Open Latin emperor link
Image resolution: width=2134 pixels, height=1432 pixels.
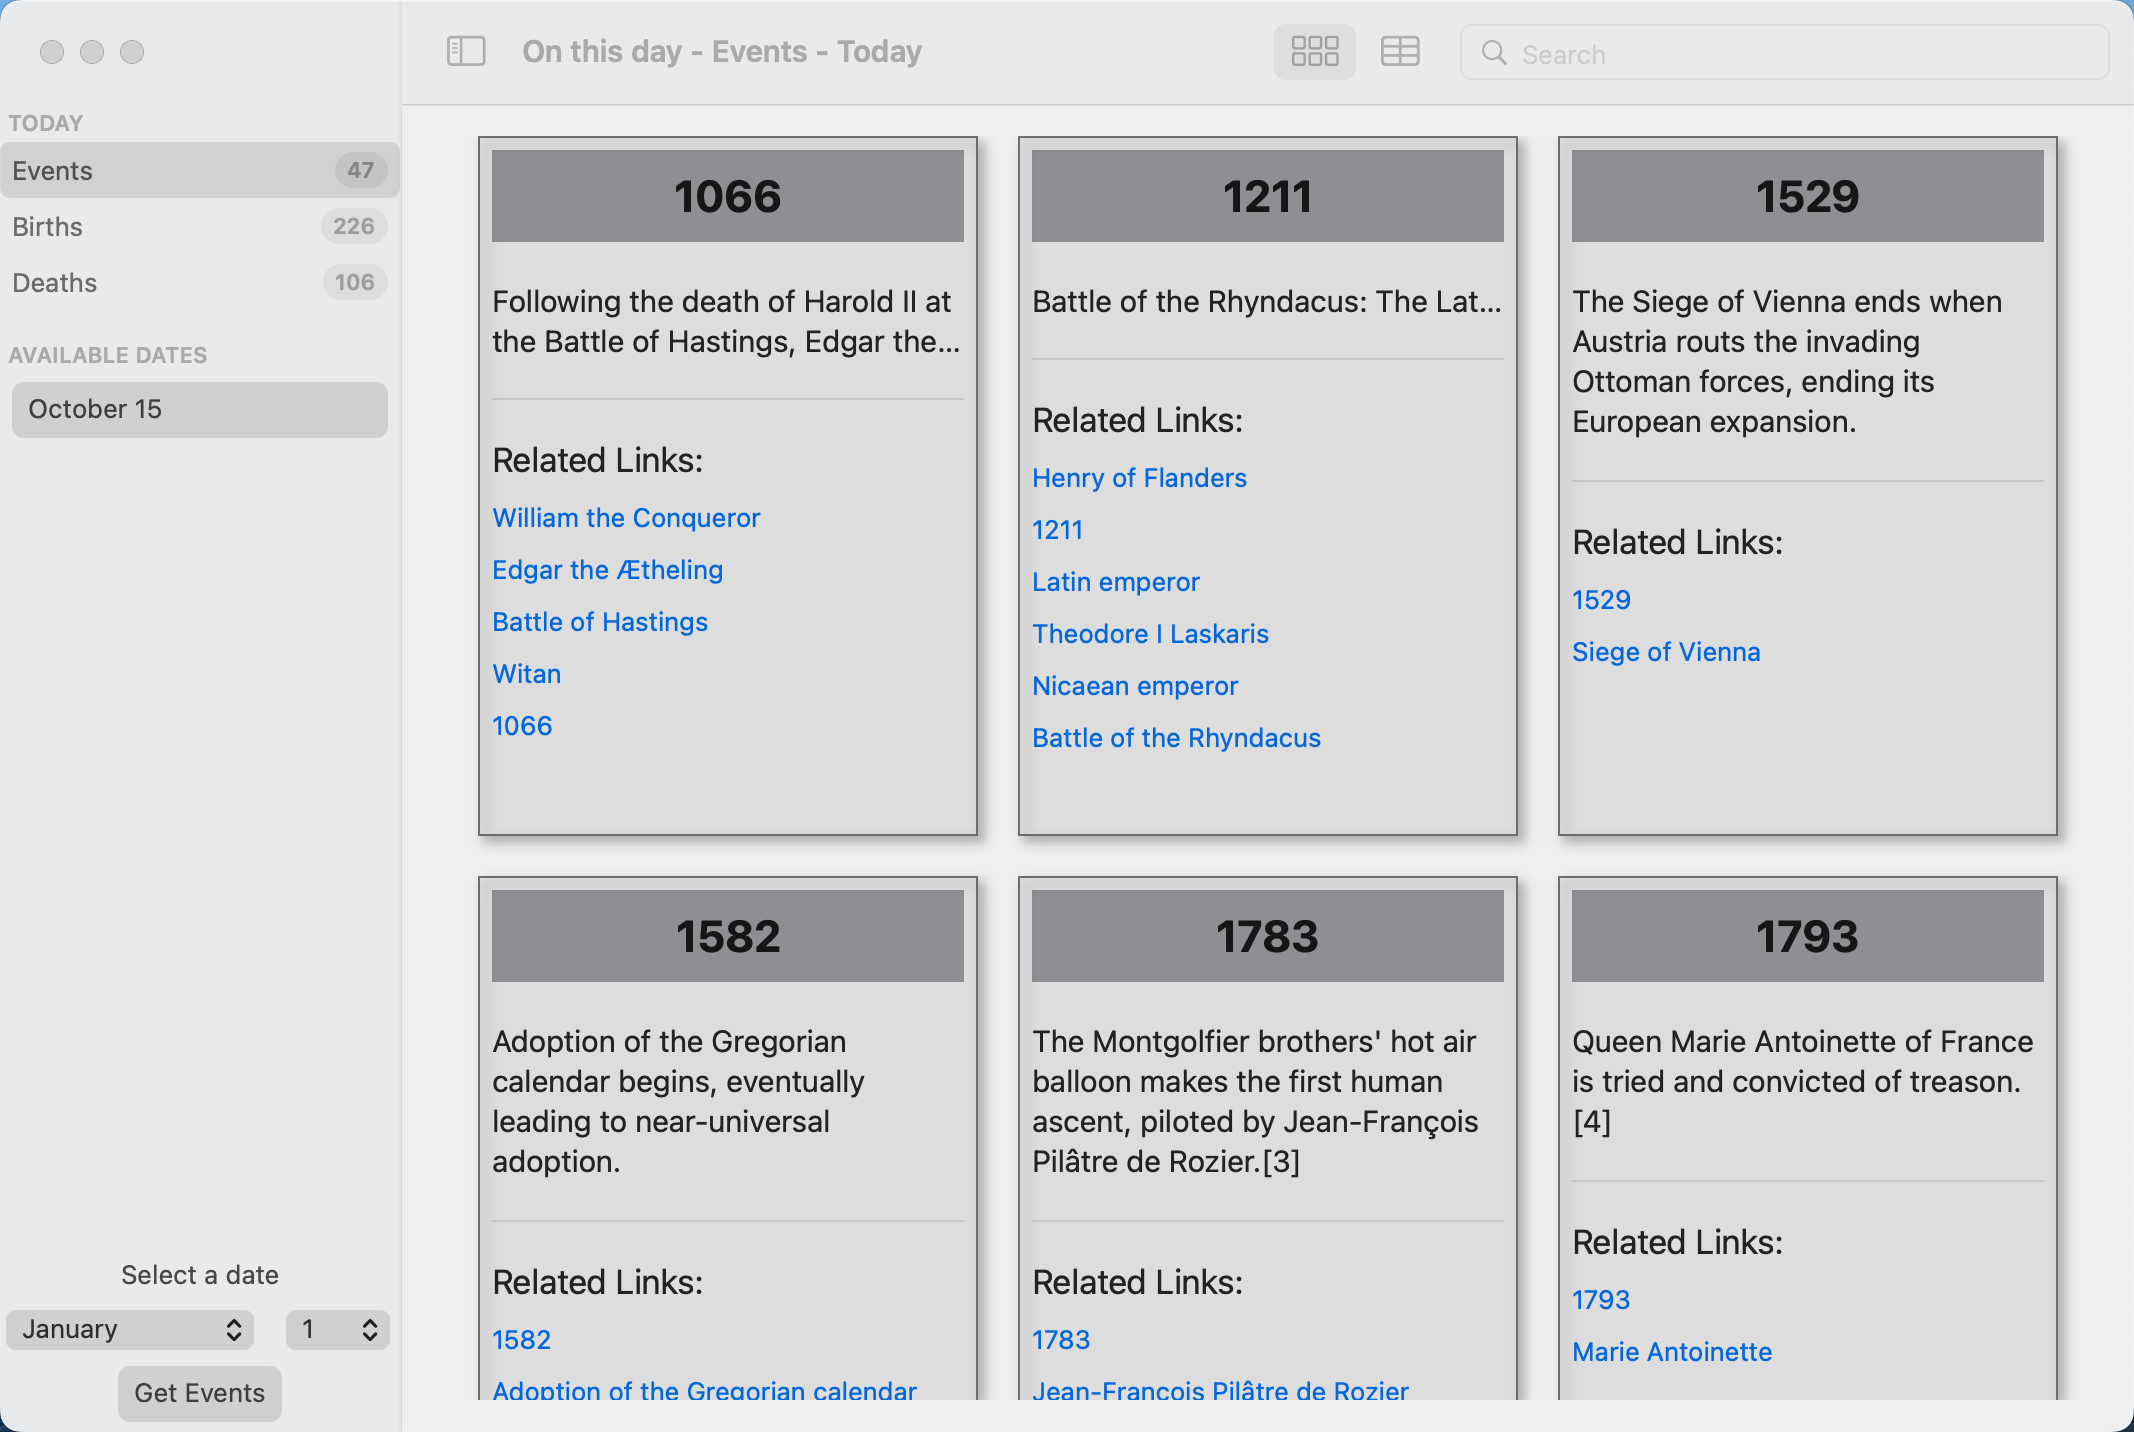click(1115, 582)
